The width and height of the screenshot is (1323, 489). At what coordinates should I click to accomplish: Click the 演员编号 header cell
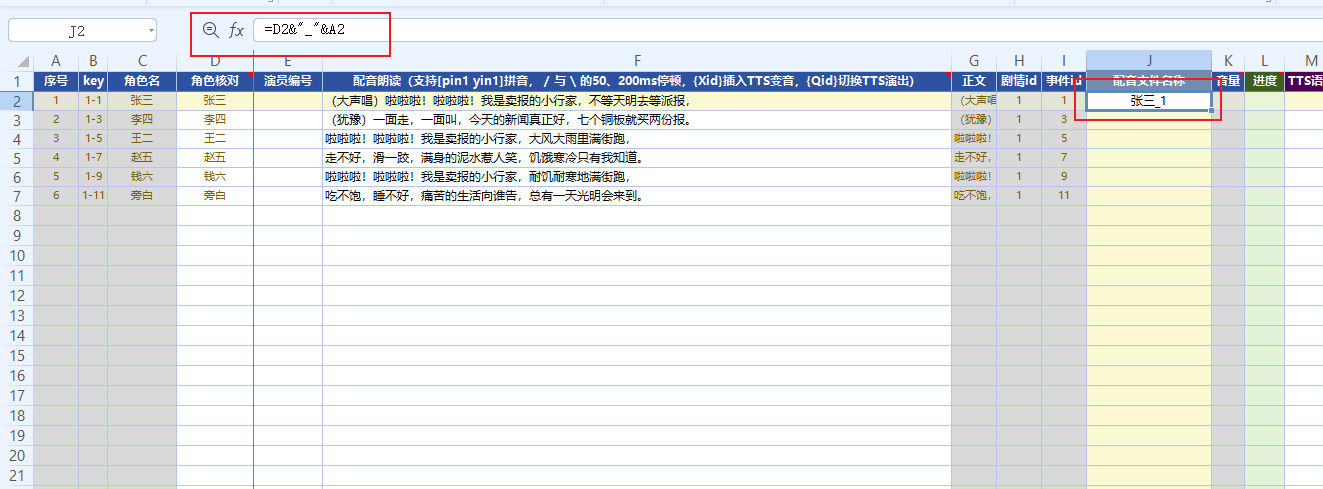pos(287,80)
